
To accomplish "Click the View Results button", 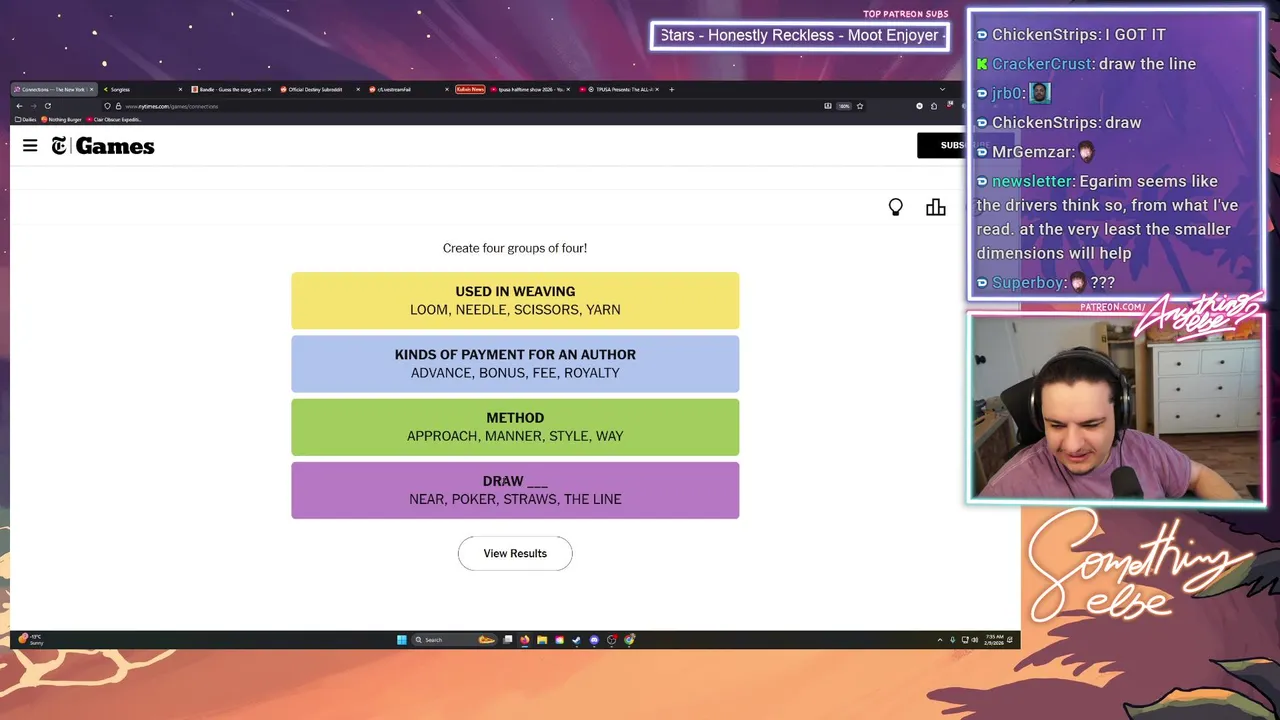I will [515, 553].
